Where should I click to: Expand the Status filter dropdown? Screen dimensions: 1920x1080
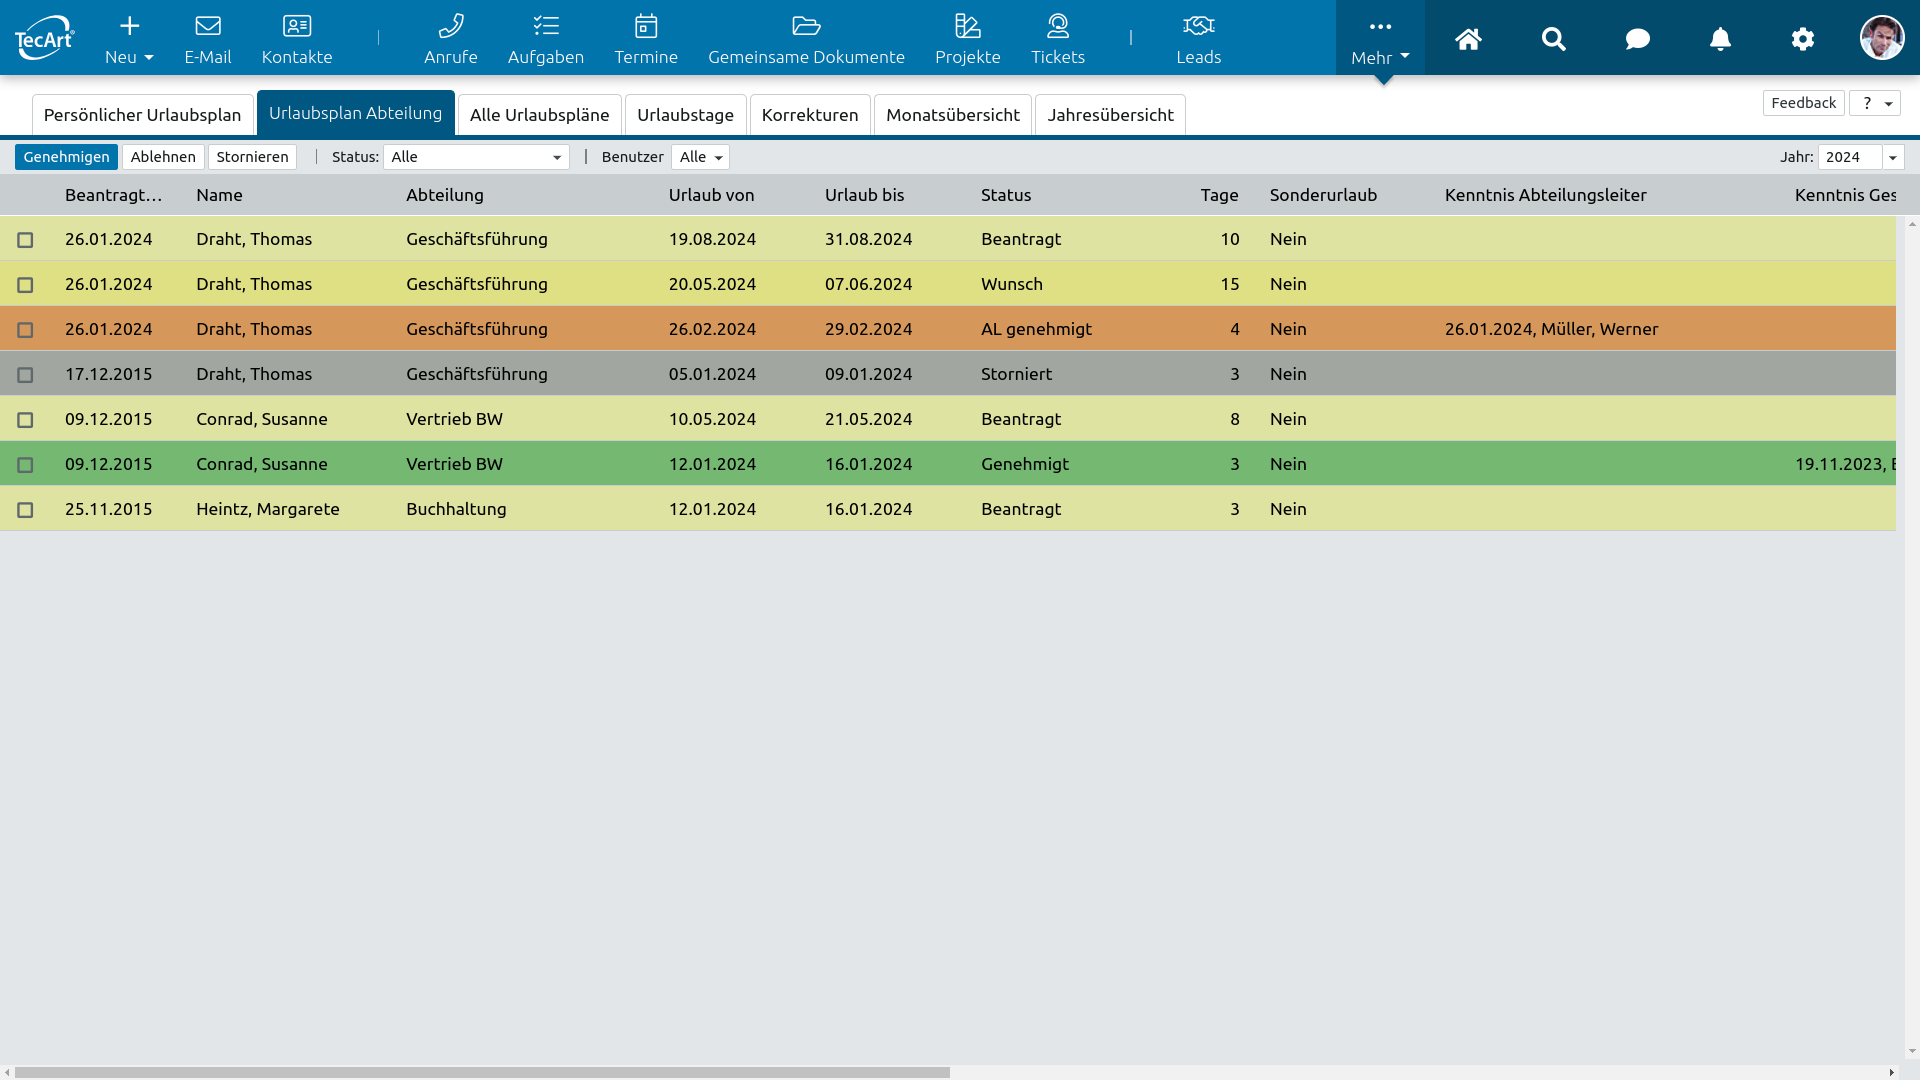pos(476,157)
